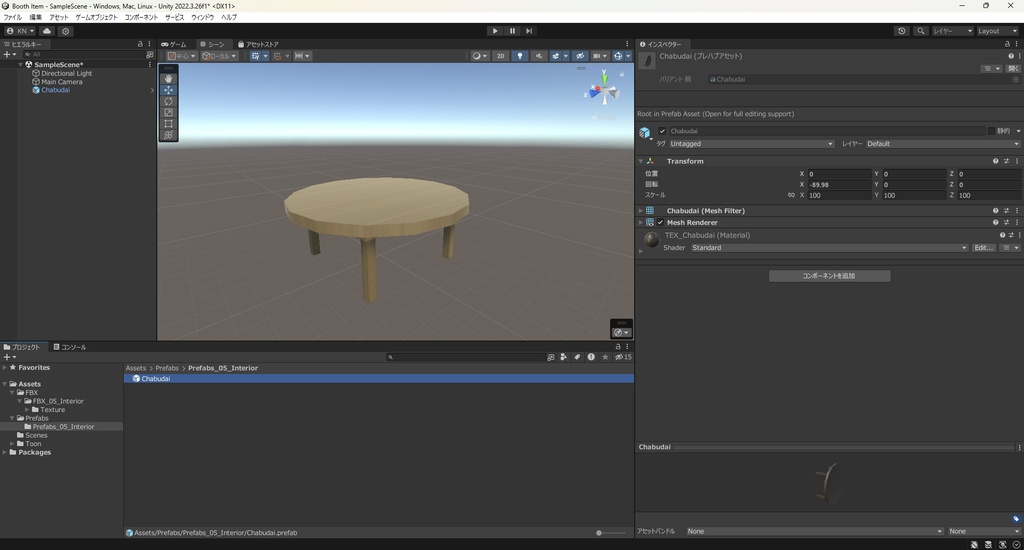
Task: Open the Assets menu
Action: 58,17
